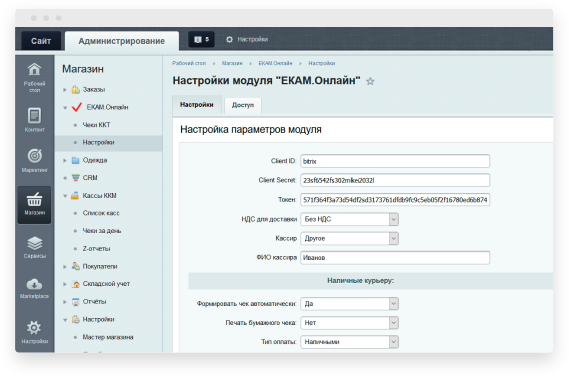
Task: Click into the Токен field
Action: coord(395,200)
